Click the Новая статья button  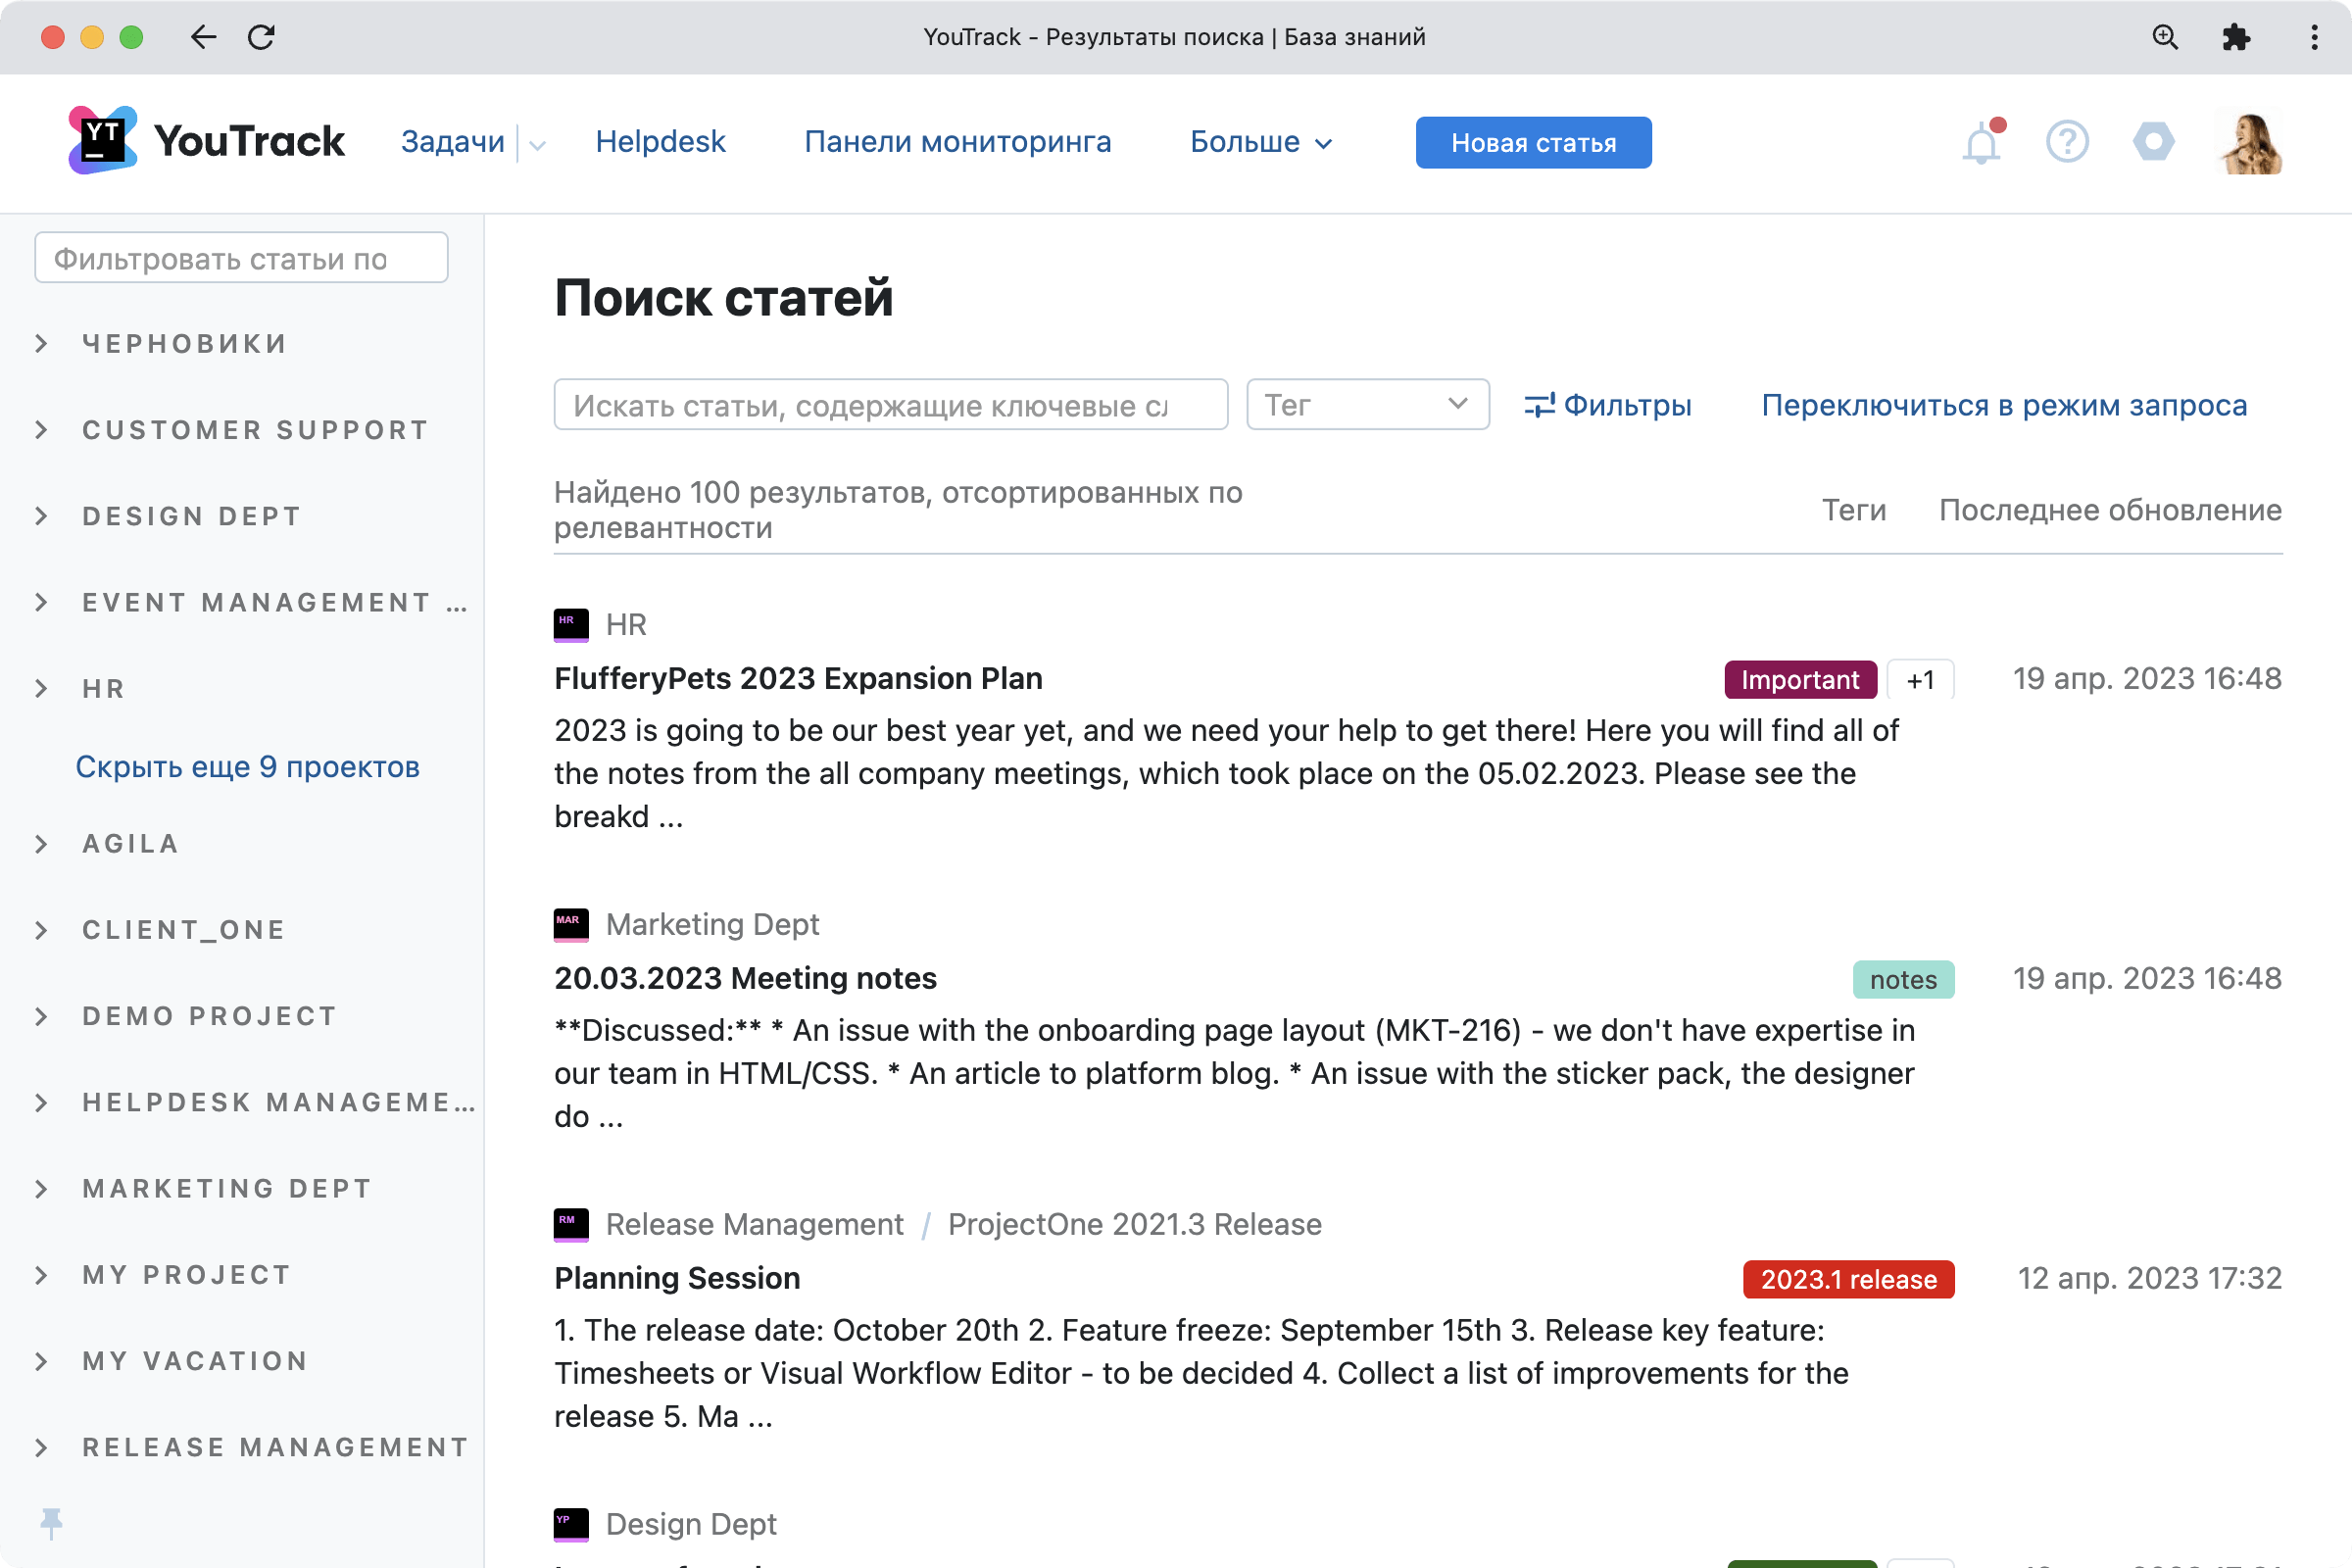click(x=1533, y=142)
